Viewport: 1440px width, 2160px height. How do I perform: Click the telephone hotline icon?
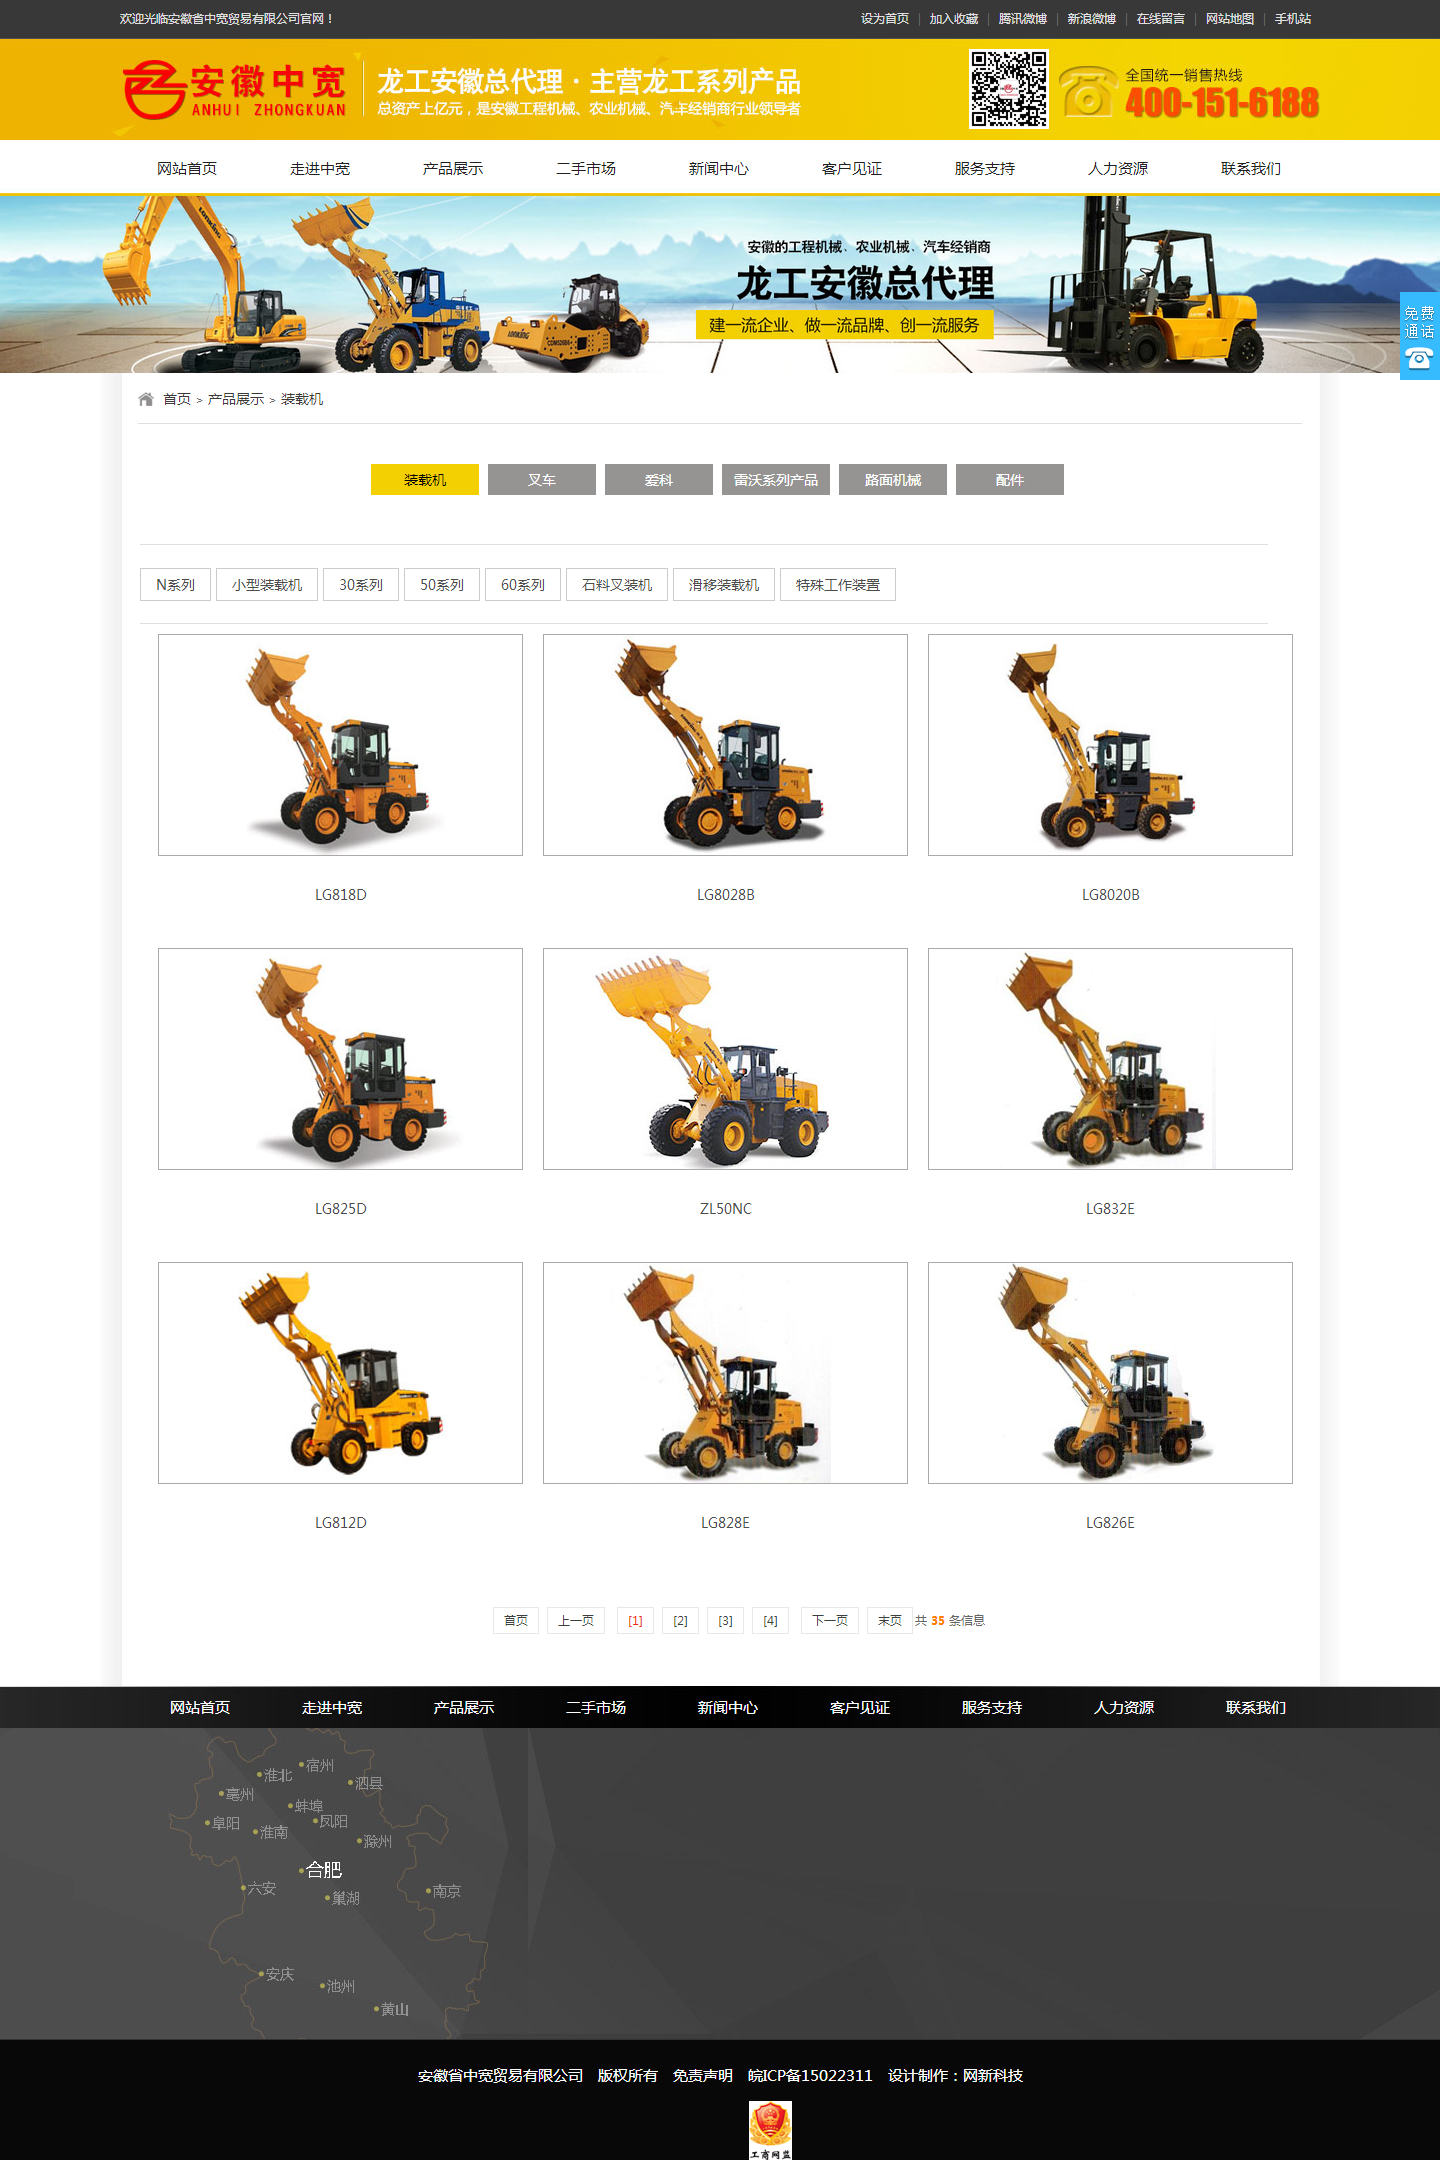(1088, 92)
